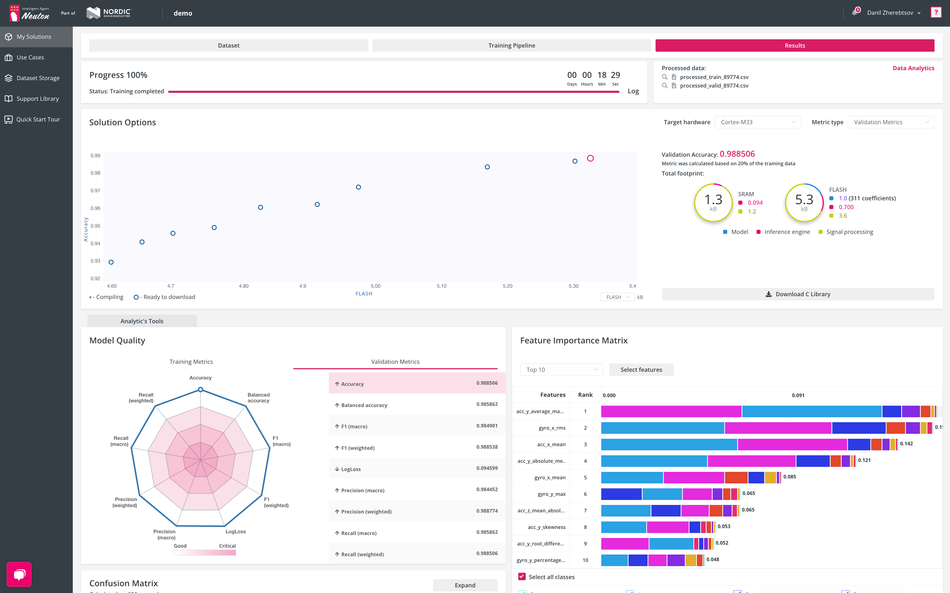Viewport: 950px width, 593px height.
Task: Uncheck the Select all classes checkbox
Action: pyautogui.click(x=522, y=577)
